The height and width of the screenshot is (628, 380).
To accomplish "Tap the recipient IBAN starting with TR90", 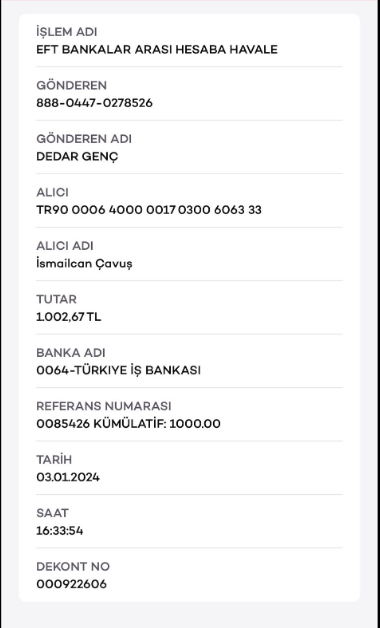I will pos(149,210).
